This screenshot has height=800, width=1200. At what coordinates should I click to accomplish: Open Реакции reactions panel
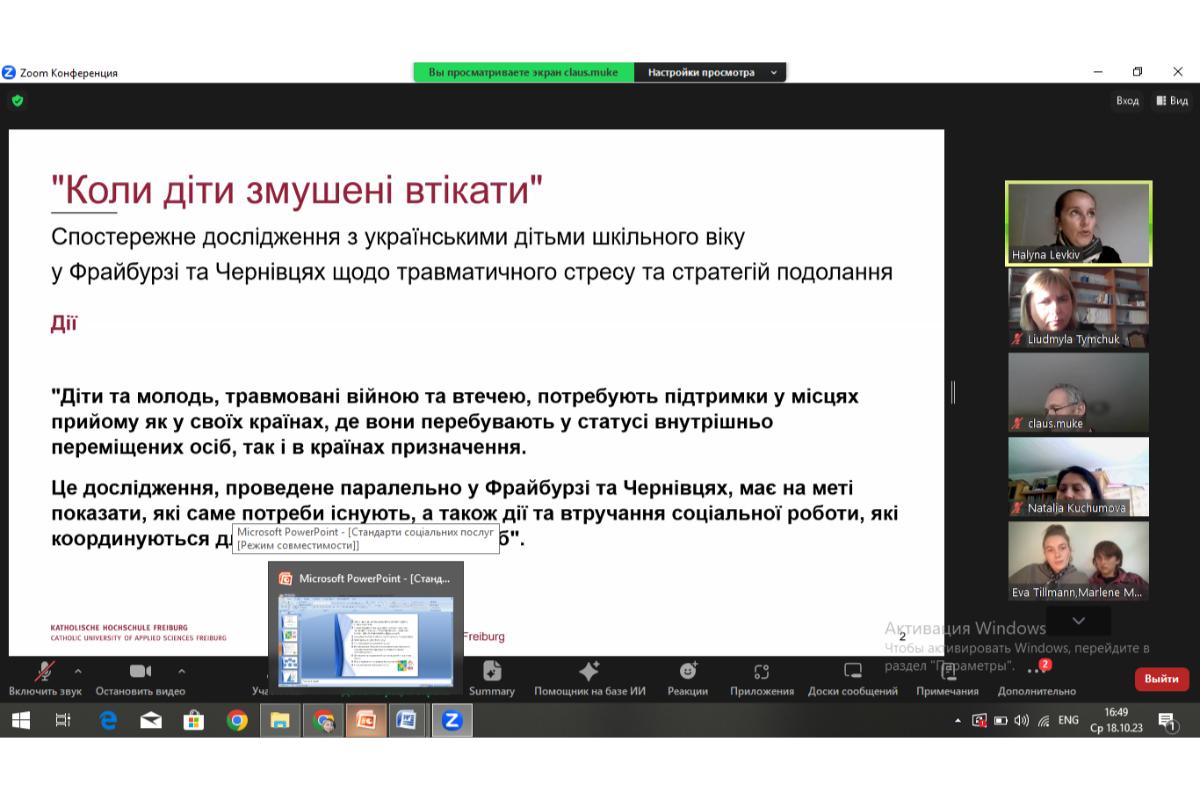[x=688, y=678]
